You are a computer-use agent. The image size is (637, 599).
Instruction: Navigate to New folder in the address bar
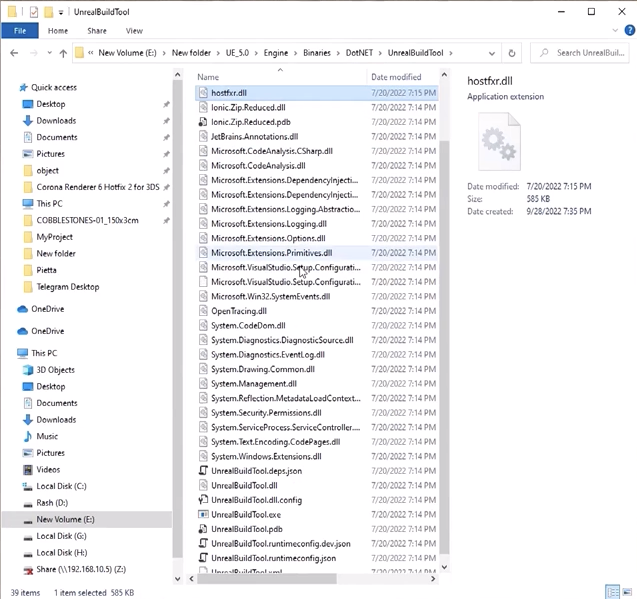click(x=191, y=53)
